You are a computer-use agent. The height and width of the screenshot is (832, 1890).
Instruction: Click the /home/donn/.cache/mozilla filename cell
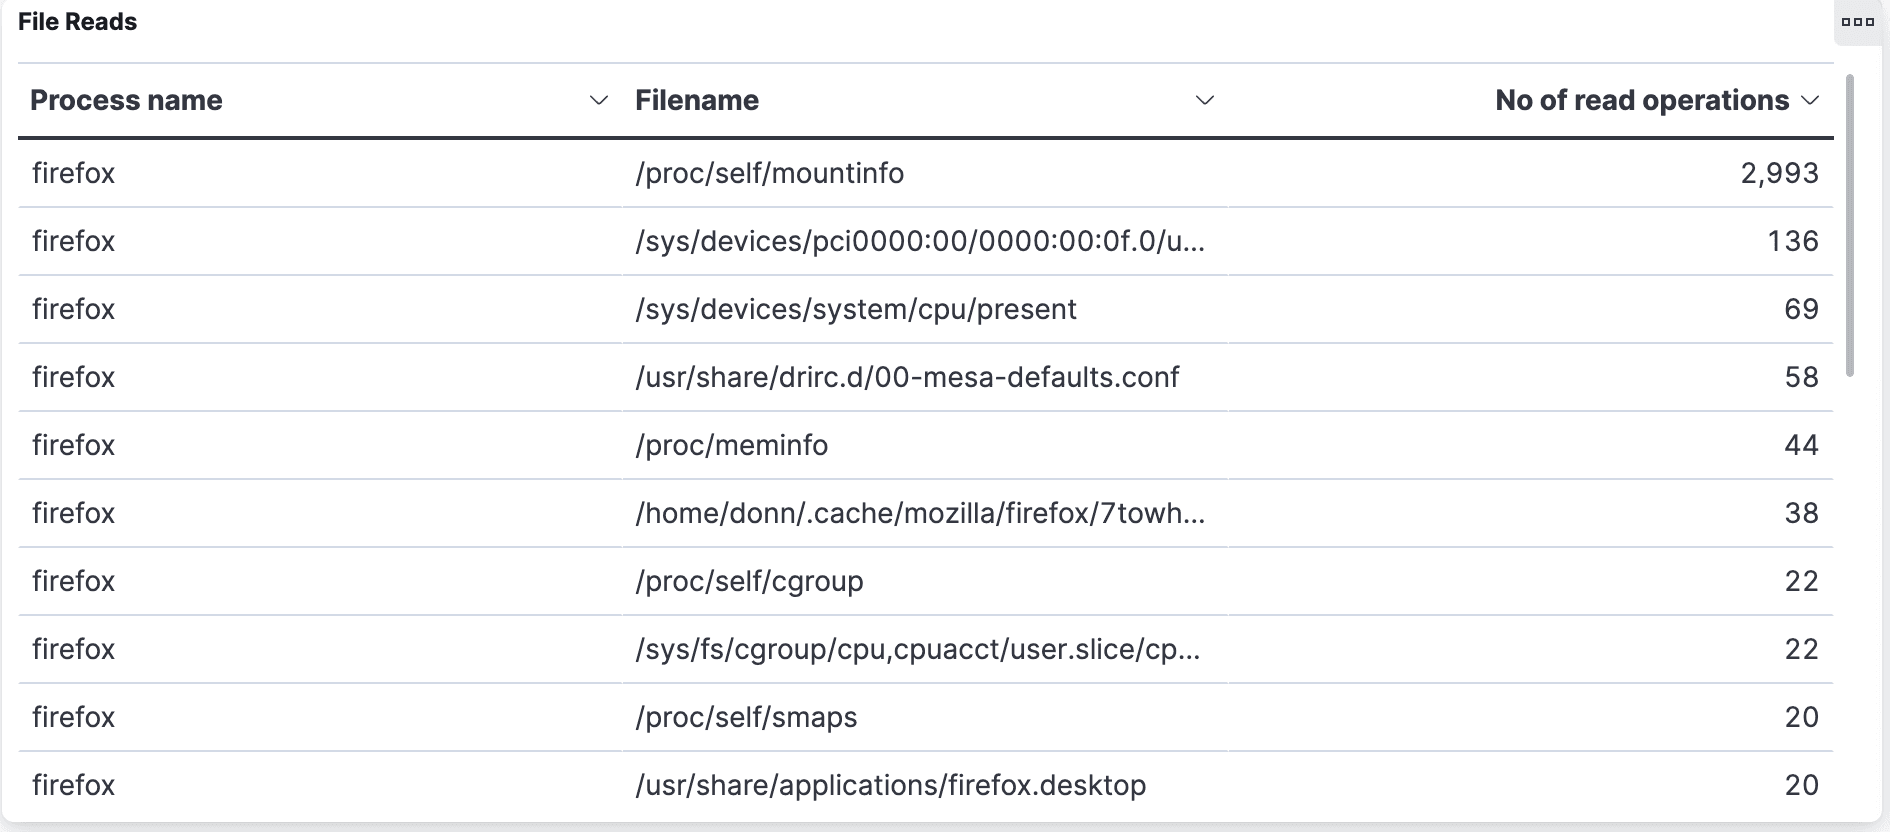pos(919,513)
